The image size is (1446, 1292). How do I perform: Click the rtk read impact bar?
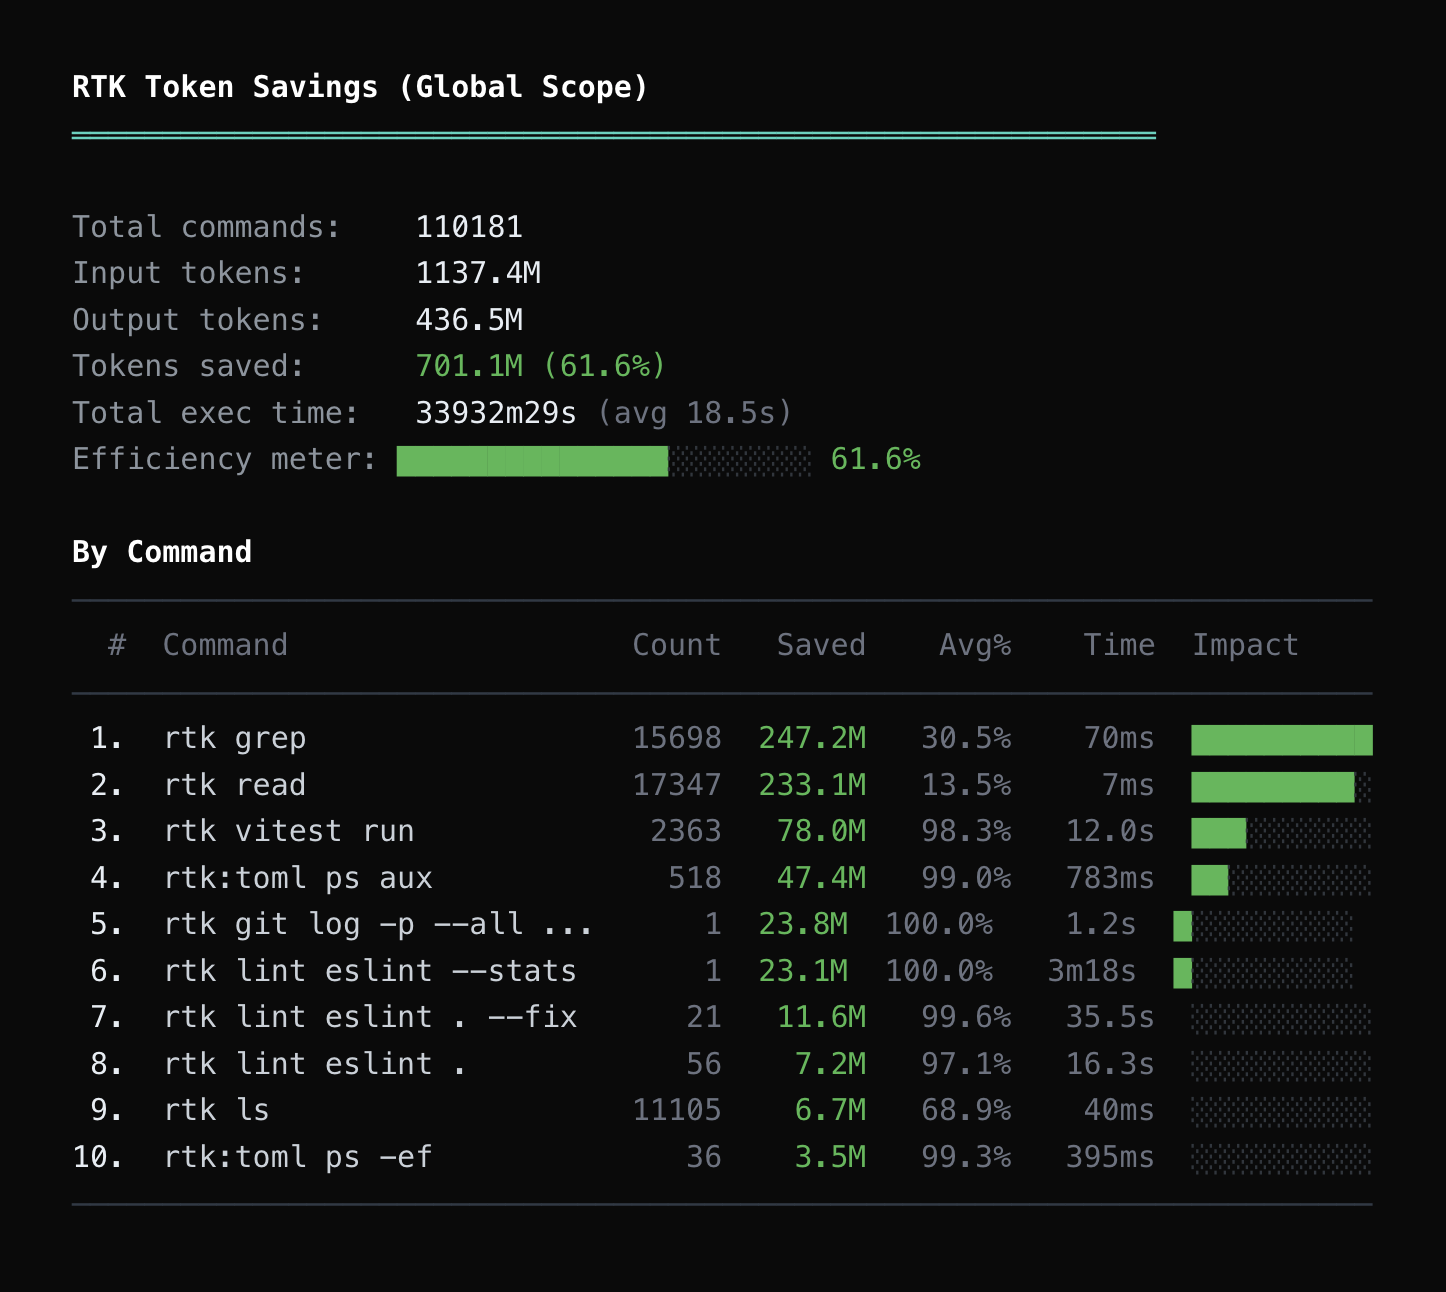pos(1282,787)
